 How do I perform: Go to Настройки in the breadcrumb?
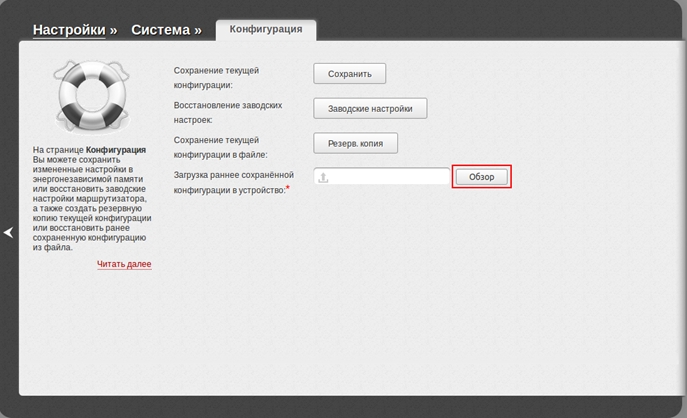click(68, 30)
